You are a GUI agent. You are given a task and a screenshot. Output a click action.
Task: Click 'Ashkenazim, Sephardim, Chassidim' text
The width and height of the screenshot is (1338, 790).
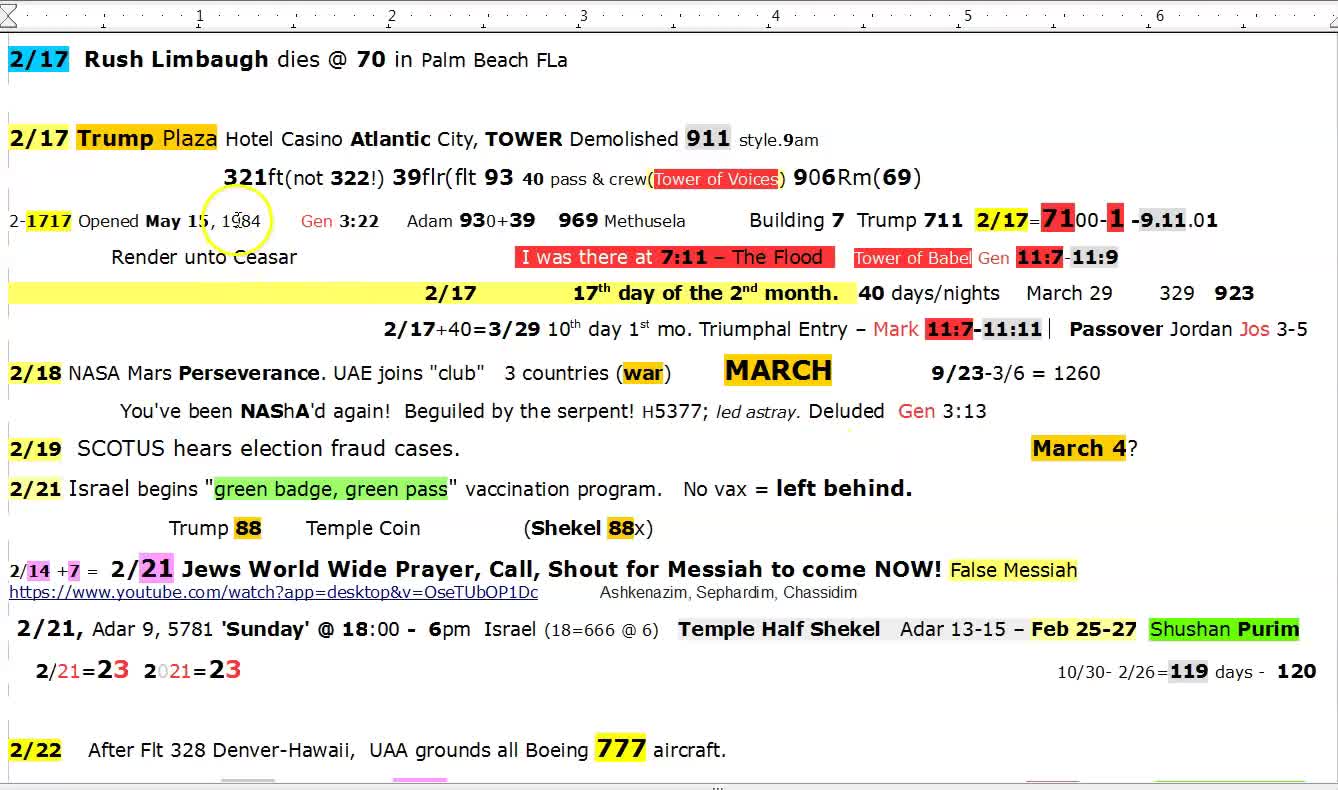[x=728, y=592]
